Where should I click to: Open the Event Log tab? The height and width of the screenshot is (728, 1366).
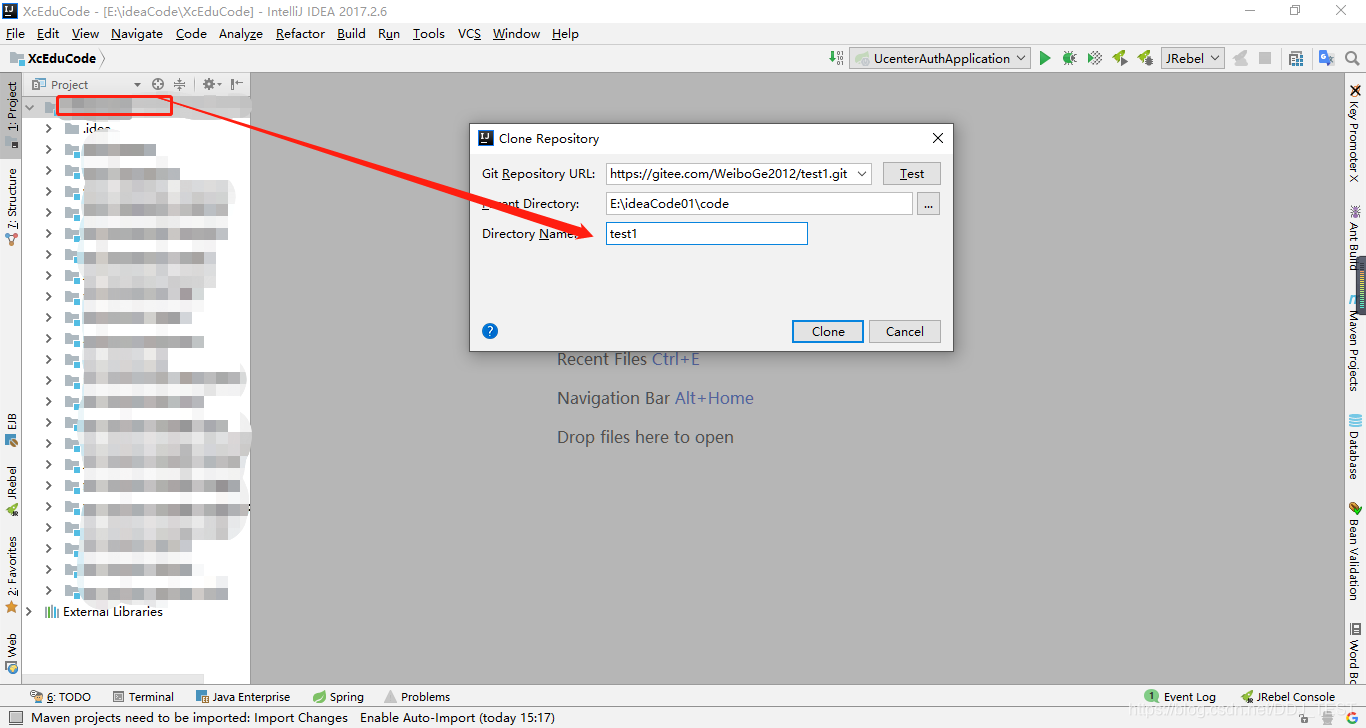(1181, 697)
